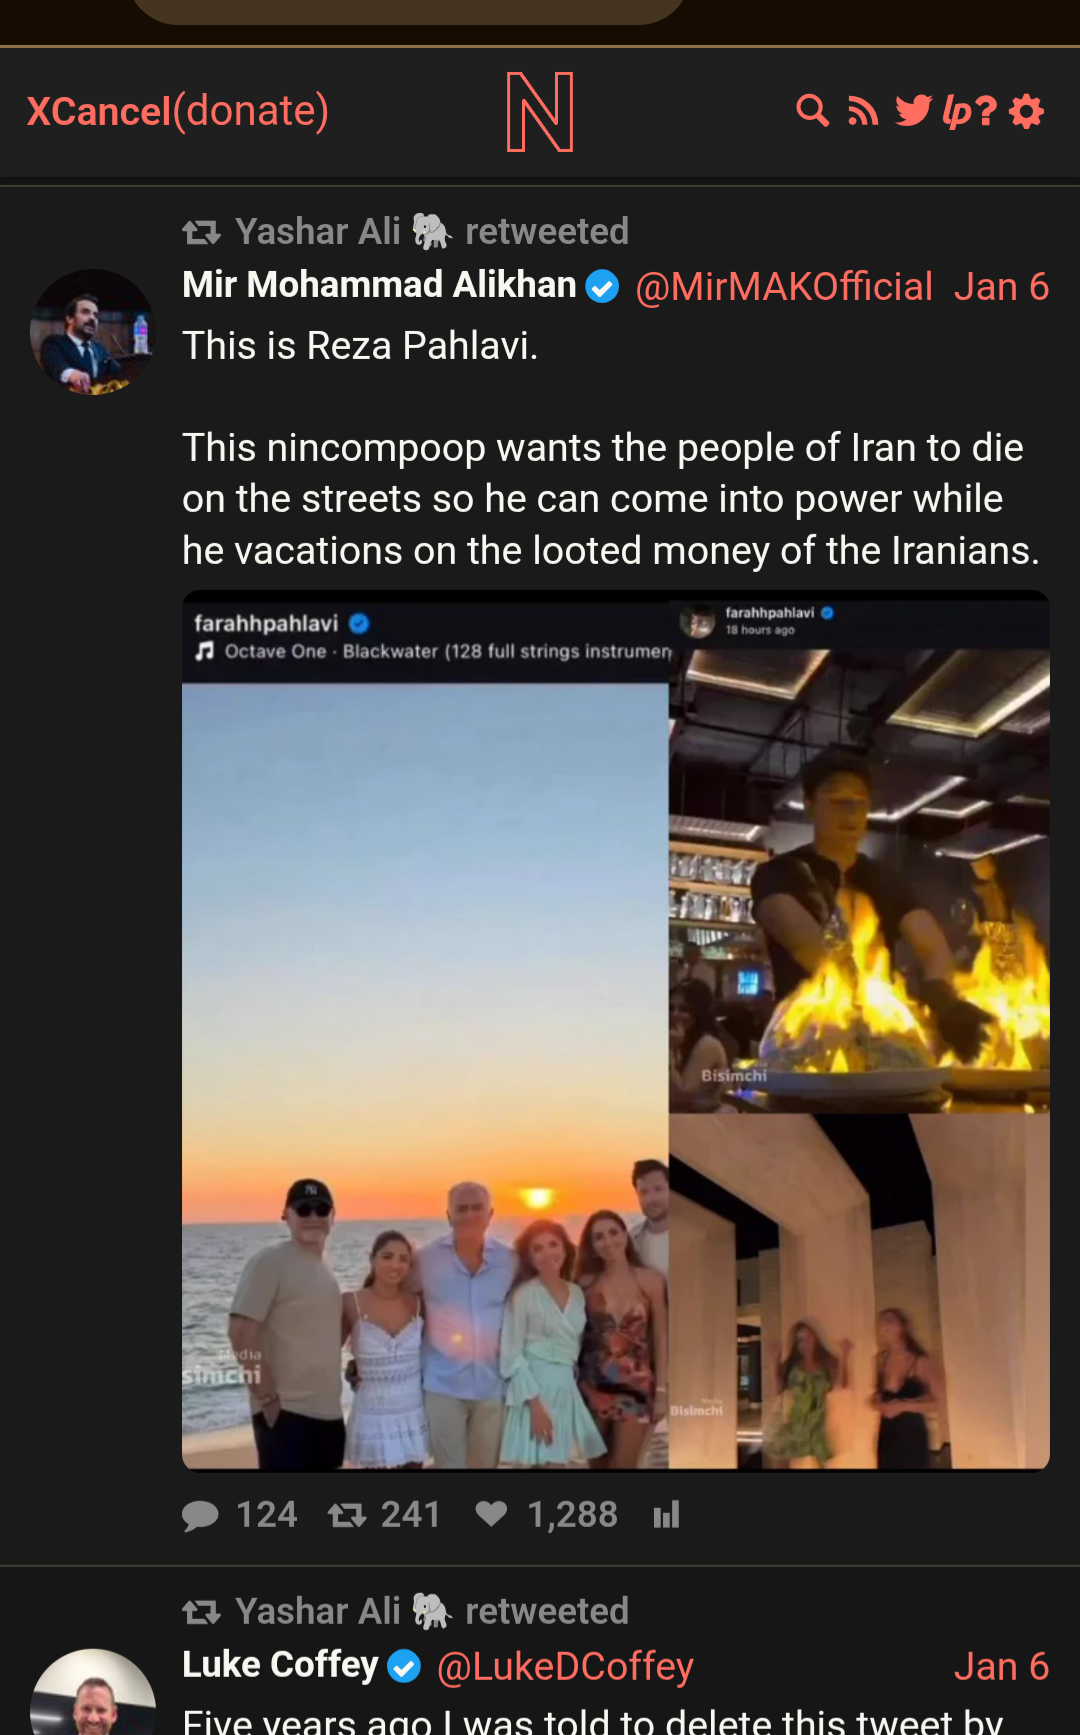Viewport: 1080px width, 1735px height.
Task: Click the Jan 6 date on first tweet
Action: (1001, 287)
